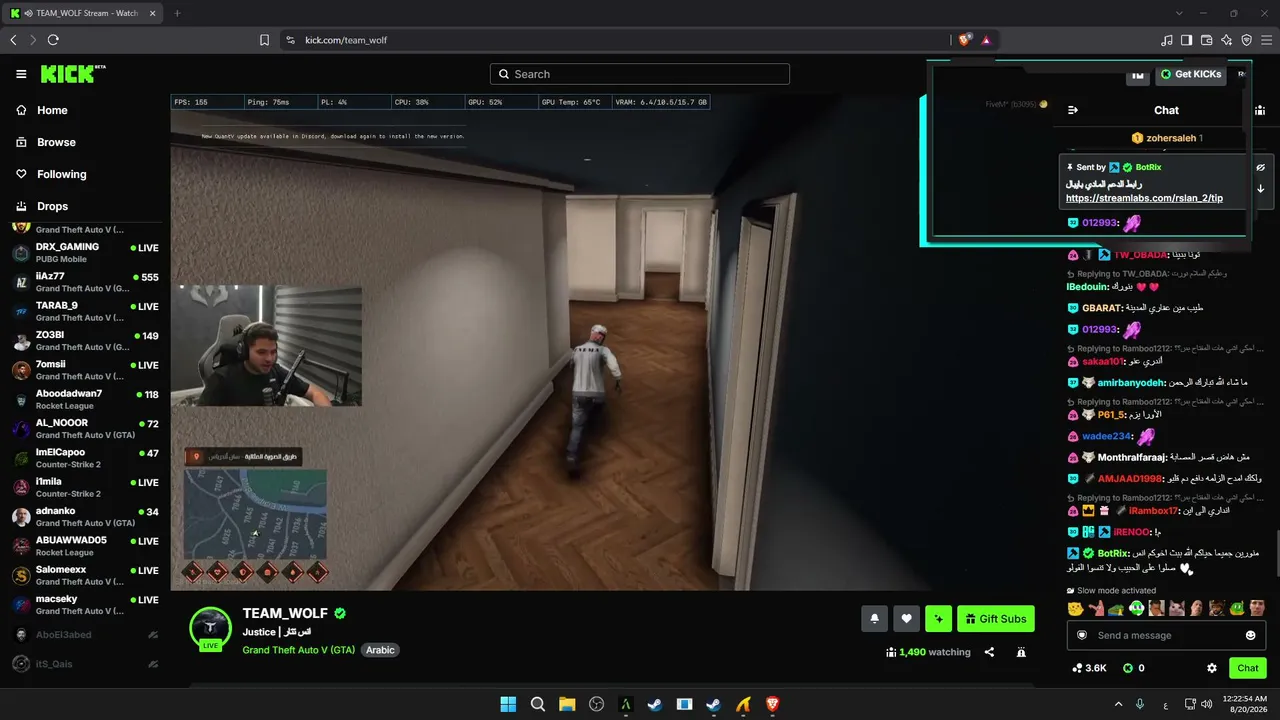Open ZO3BI channel in sidebar
The image size is (1280, 720).
85,341
